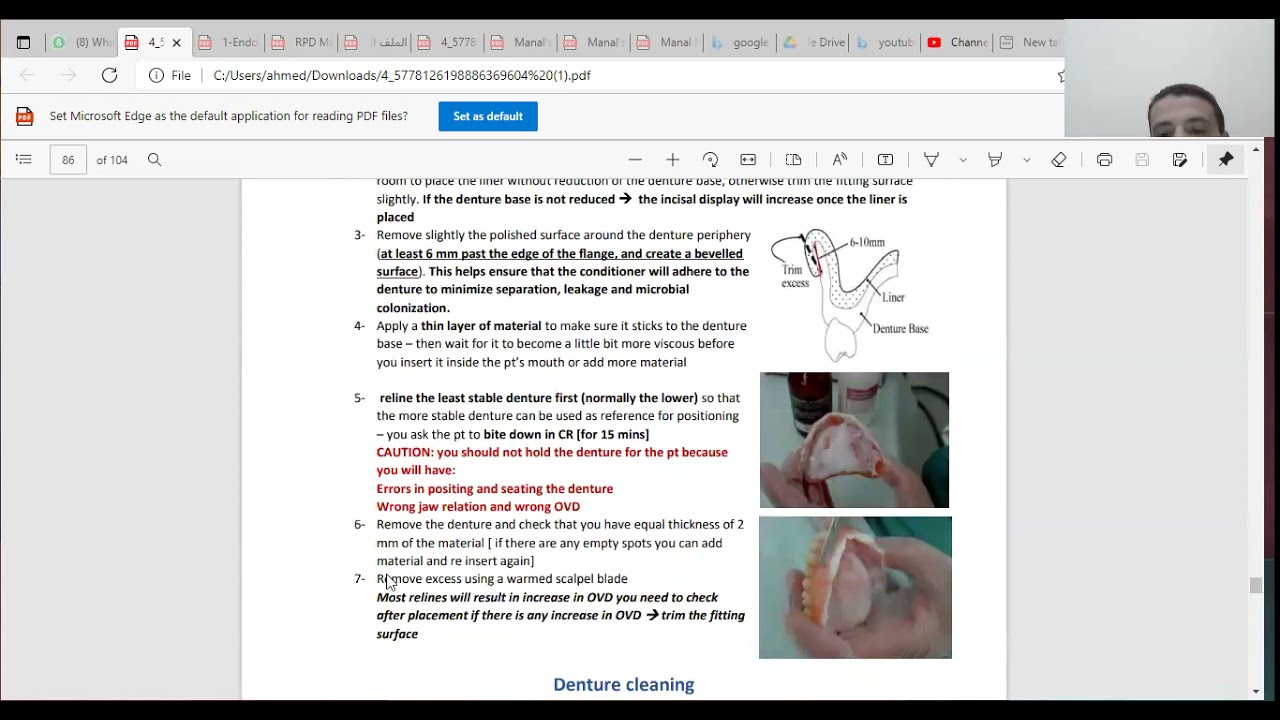Rotate the PDF page
Viewport: 1280px width, 720px height.
pos(710,160)
